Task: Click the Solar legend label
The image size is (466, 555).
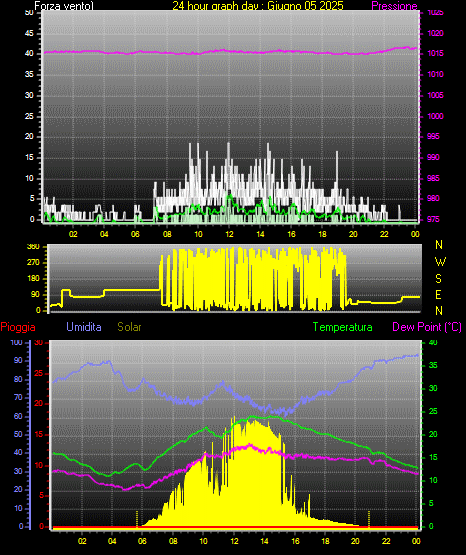Action: click(130, 327)
